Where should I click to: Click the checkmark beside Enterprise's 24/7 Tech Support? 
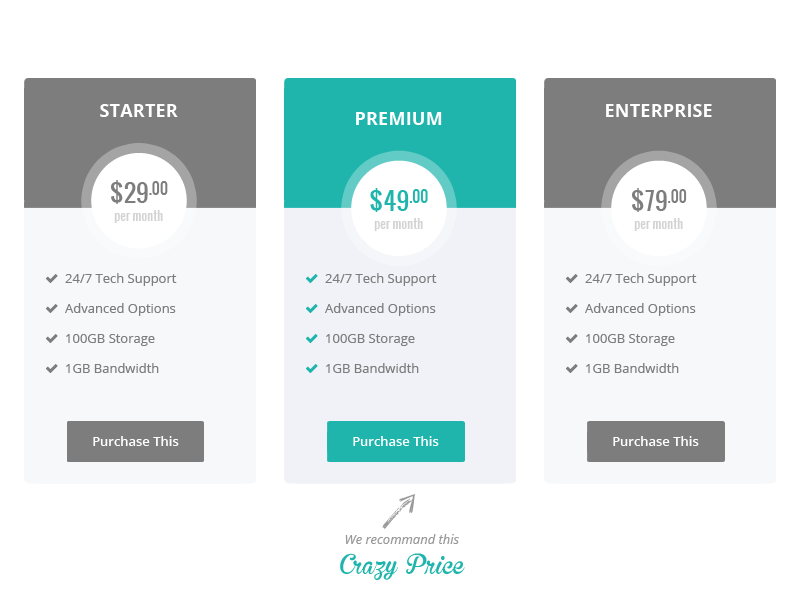coord(571,278)
